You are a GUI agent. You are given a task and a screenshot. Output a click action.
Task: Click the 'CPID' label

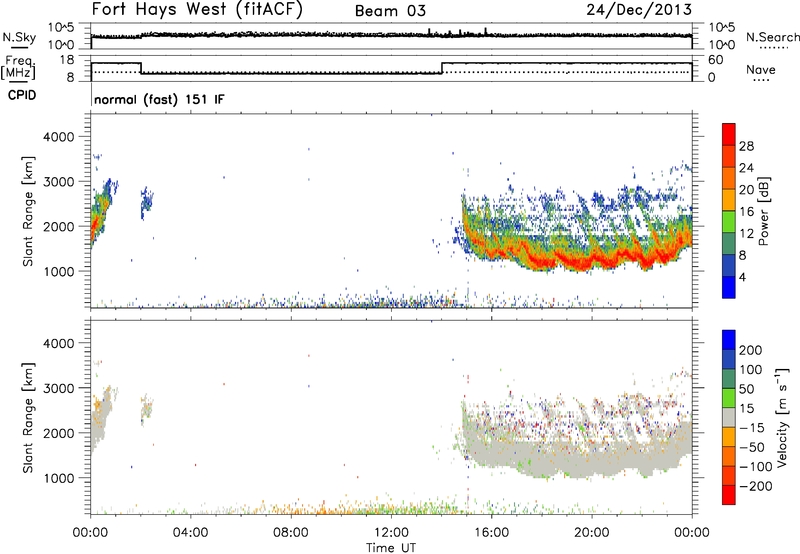tap(22, 95)
